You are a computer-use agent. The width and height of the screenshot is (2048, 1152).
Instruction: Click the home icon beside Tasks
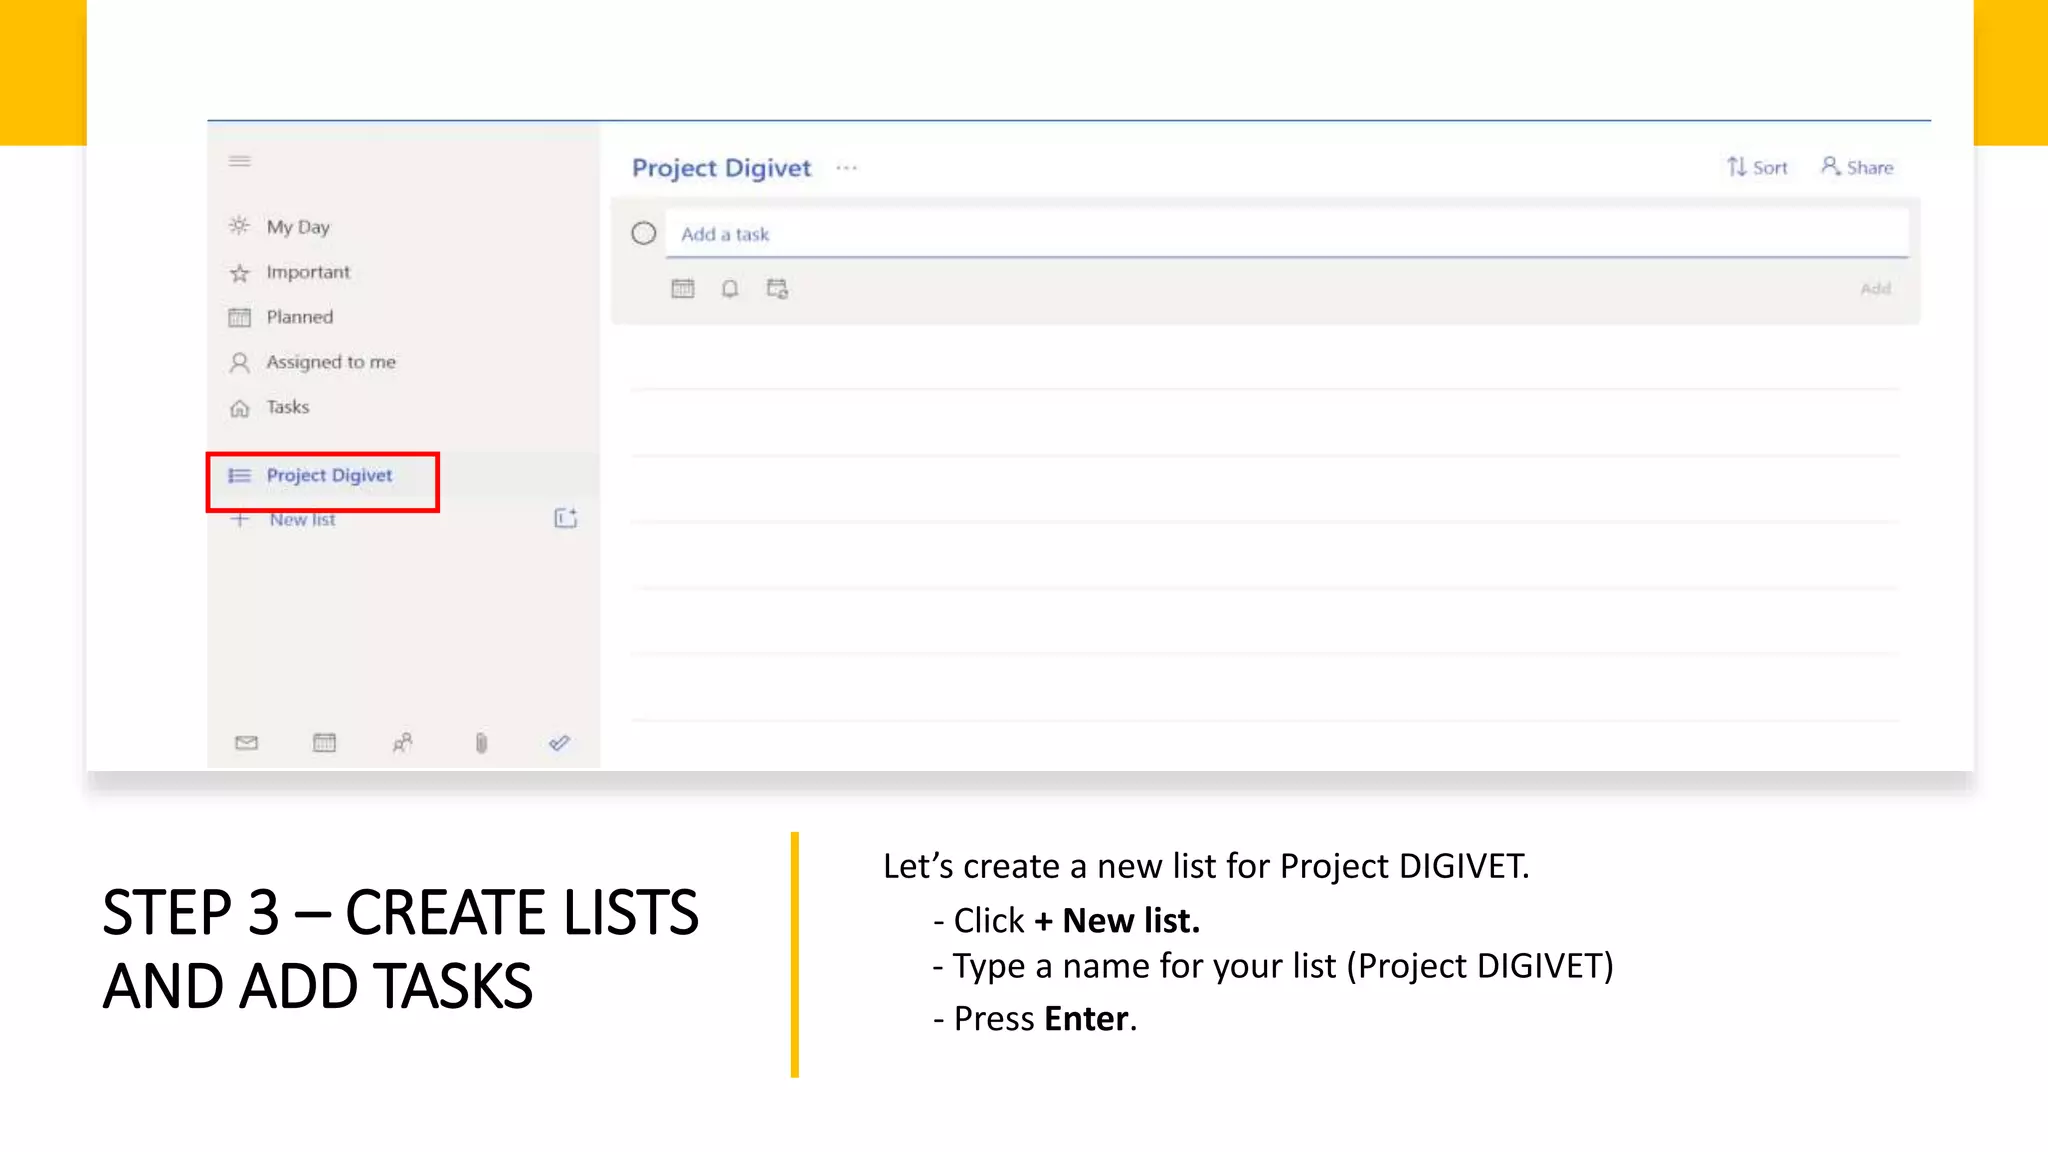pyautogui.click(x=239, y=408)
